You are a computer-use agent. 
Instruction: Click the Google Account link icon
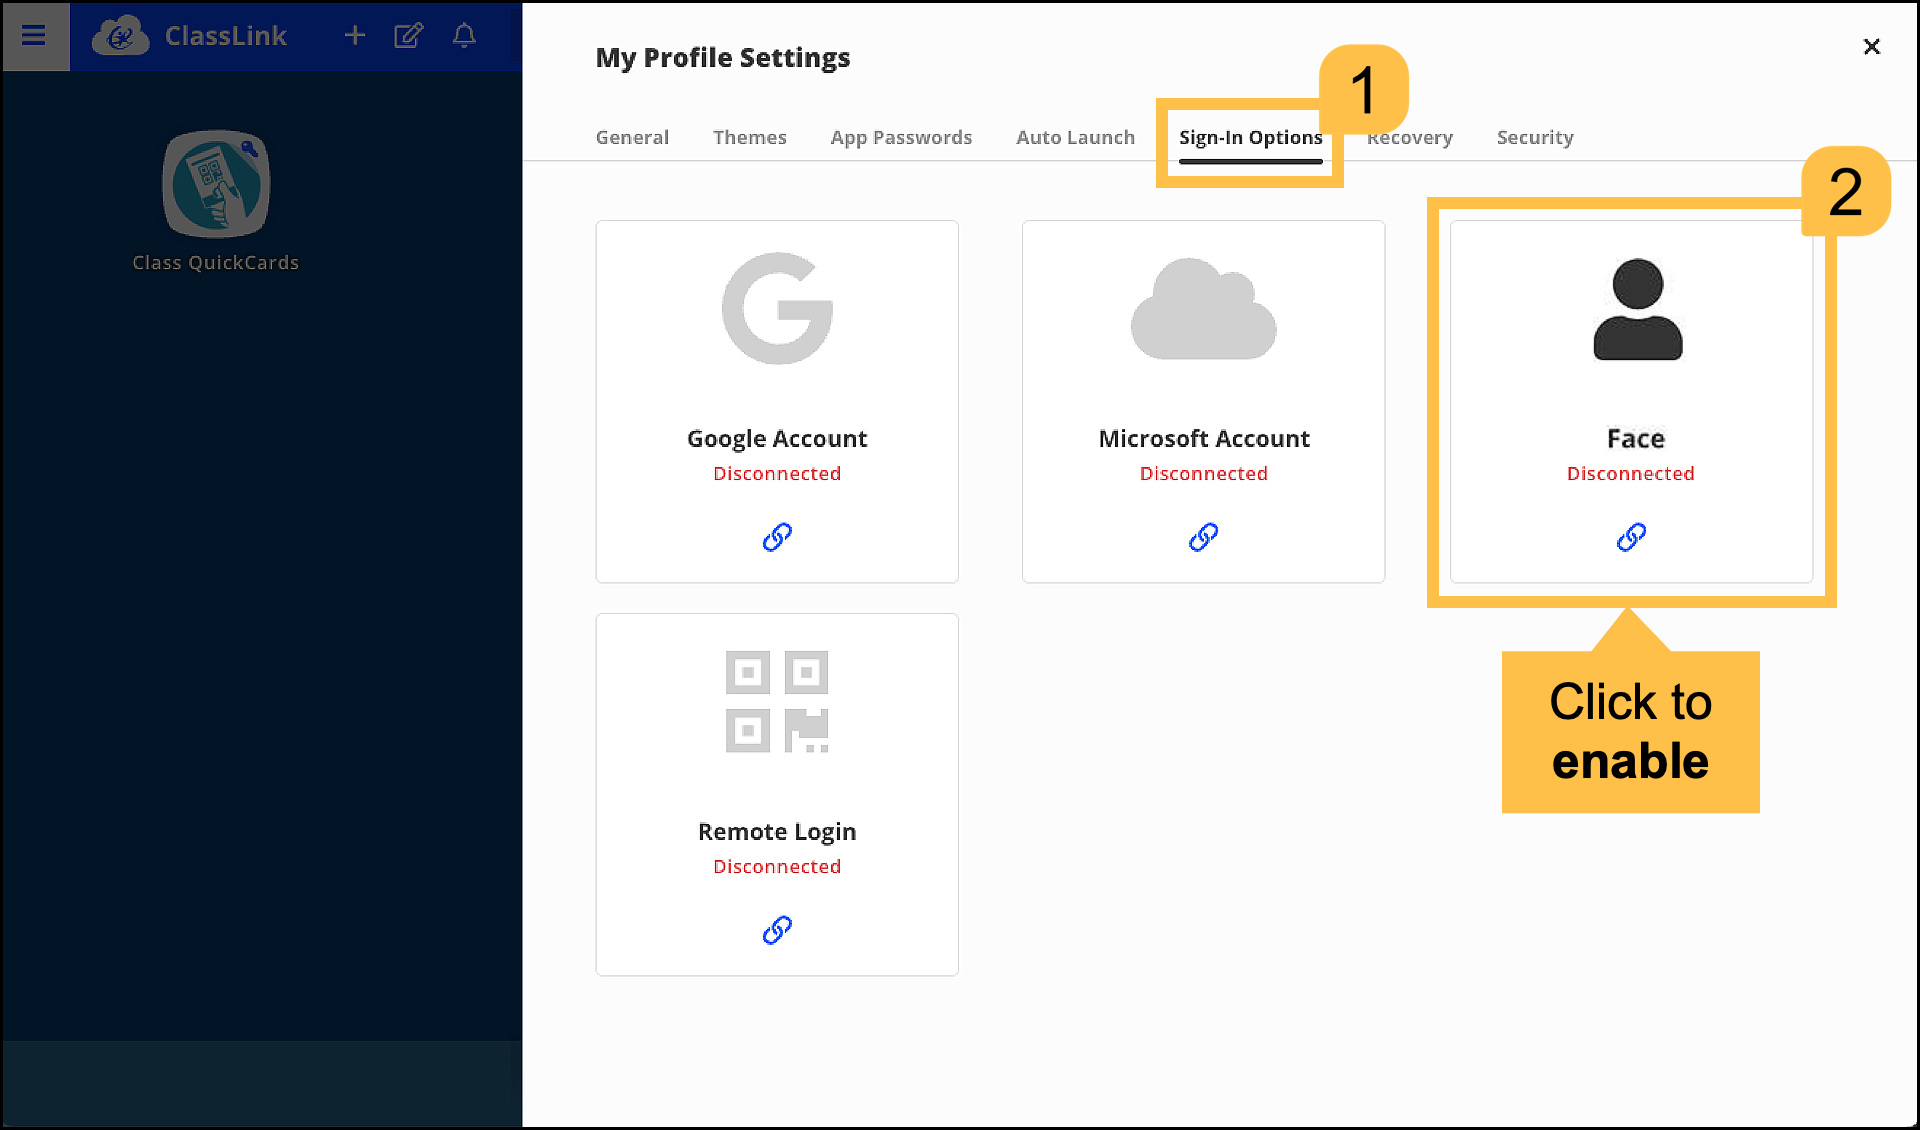(777, 537)
